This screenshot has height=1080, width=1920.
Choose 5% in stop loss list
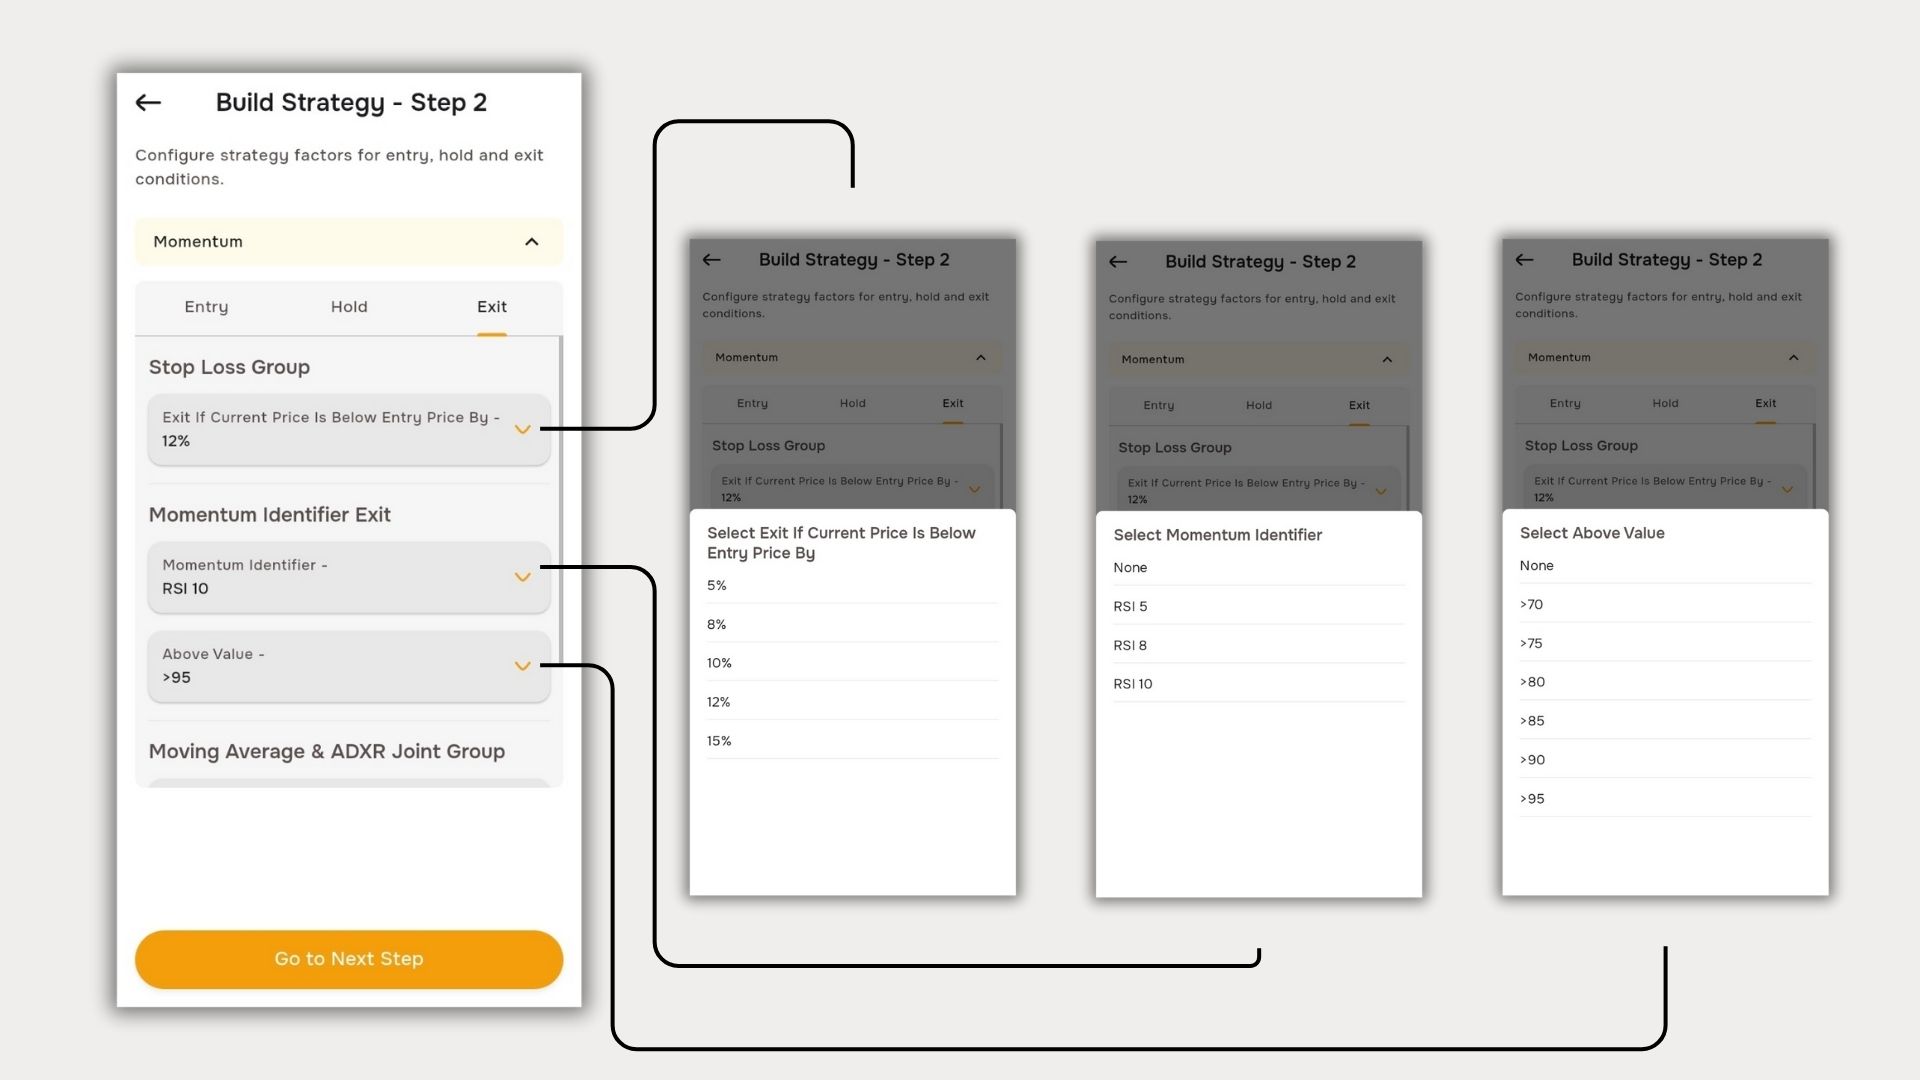852,586
